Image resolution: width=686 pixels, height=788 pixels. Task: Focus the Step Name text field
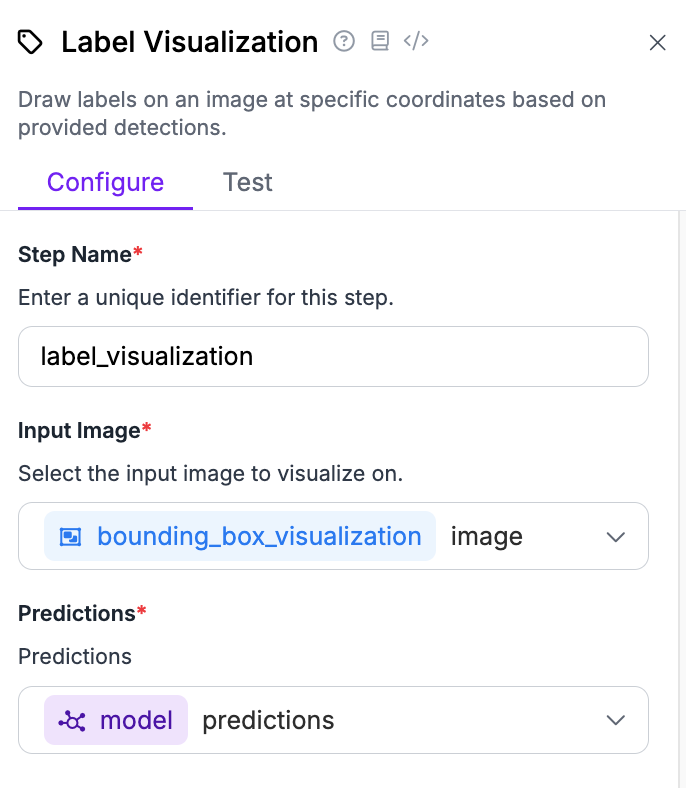click(x=333, y=356)
